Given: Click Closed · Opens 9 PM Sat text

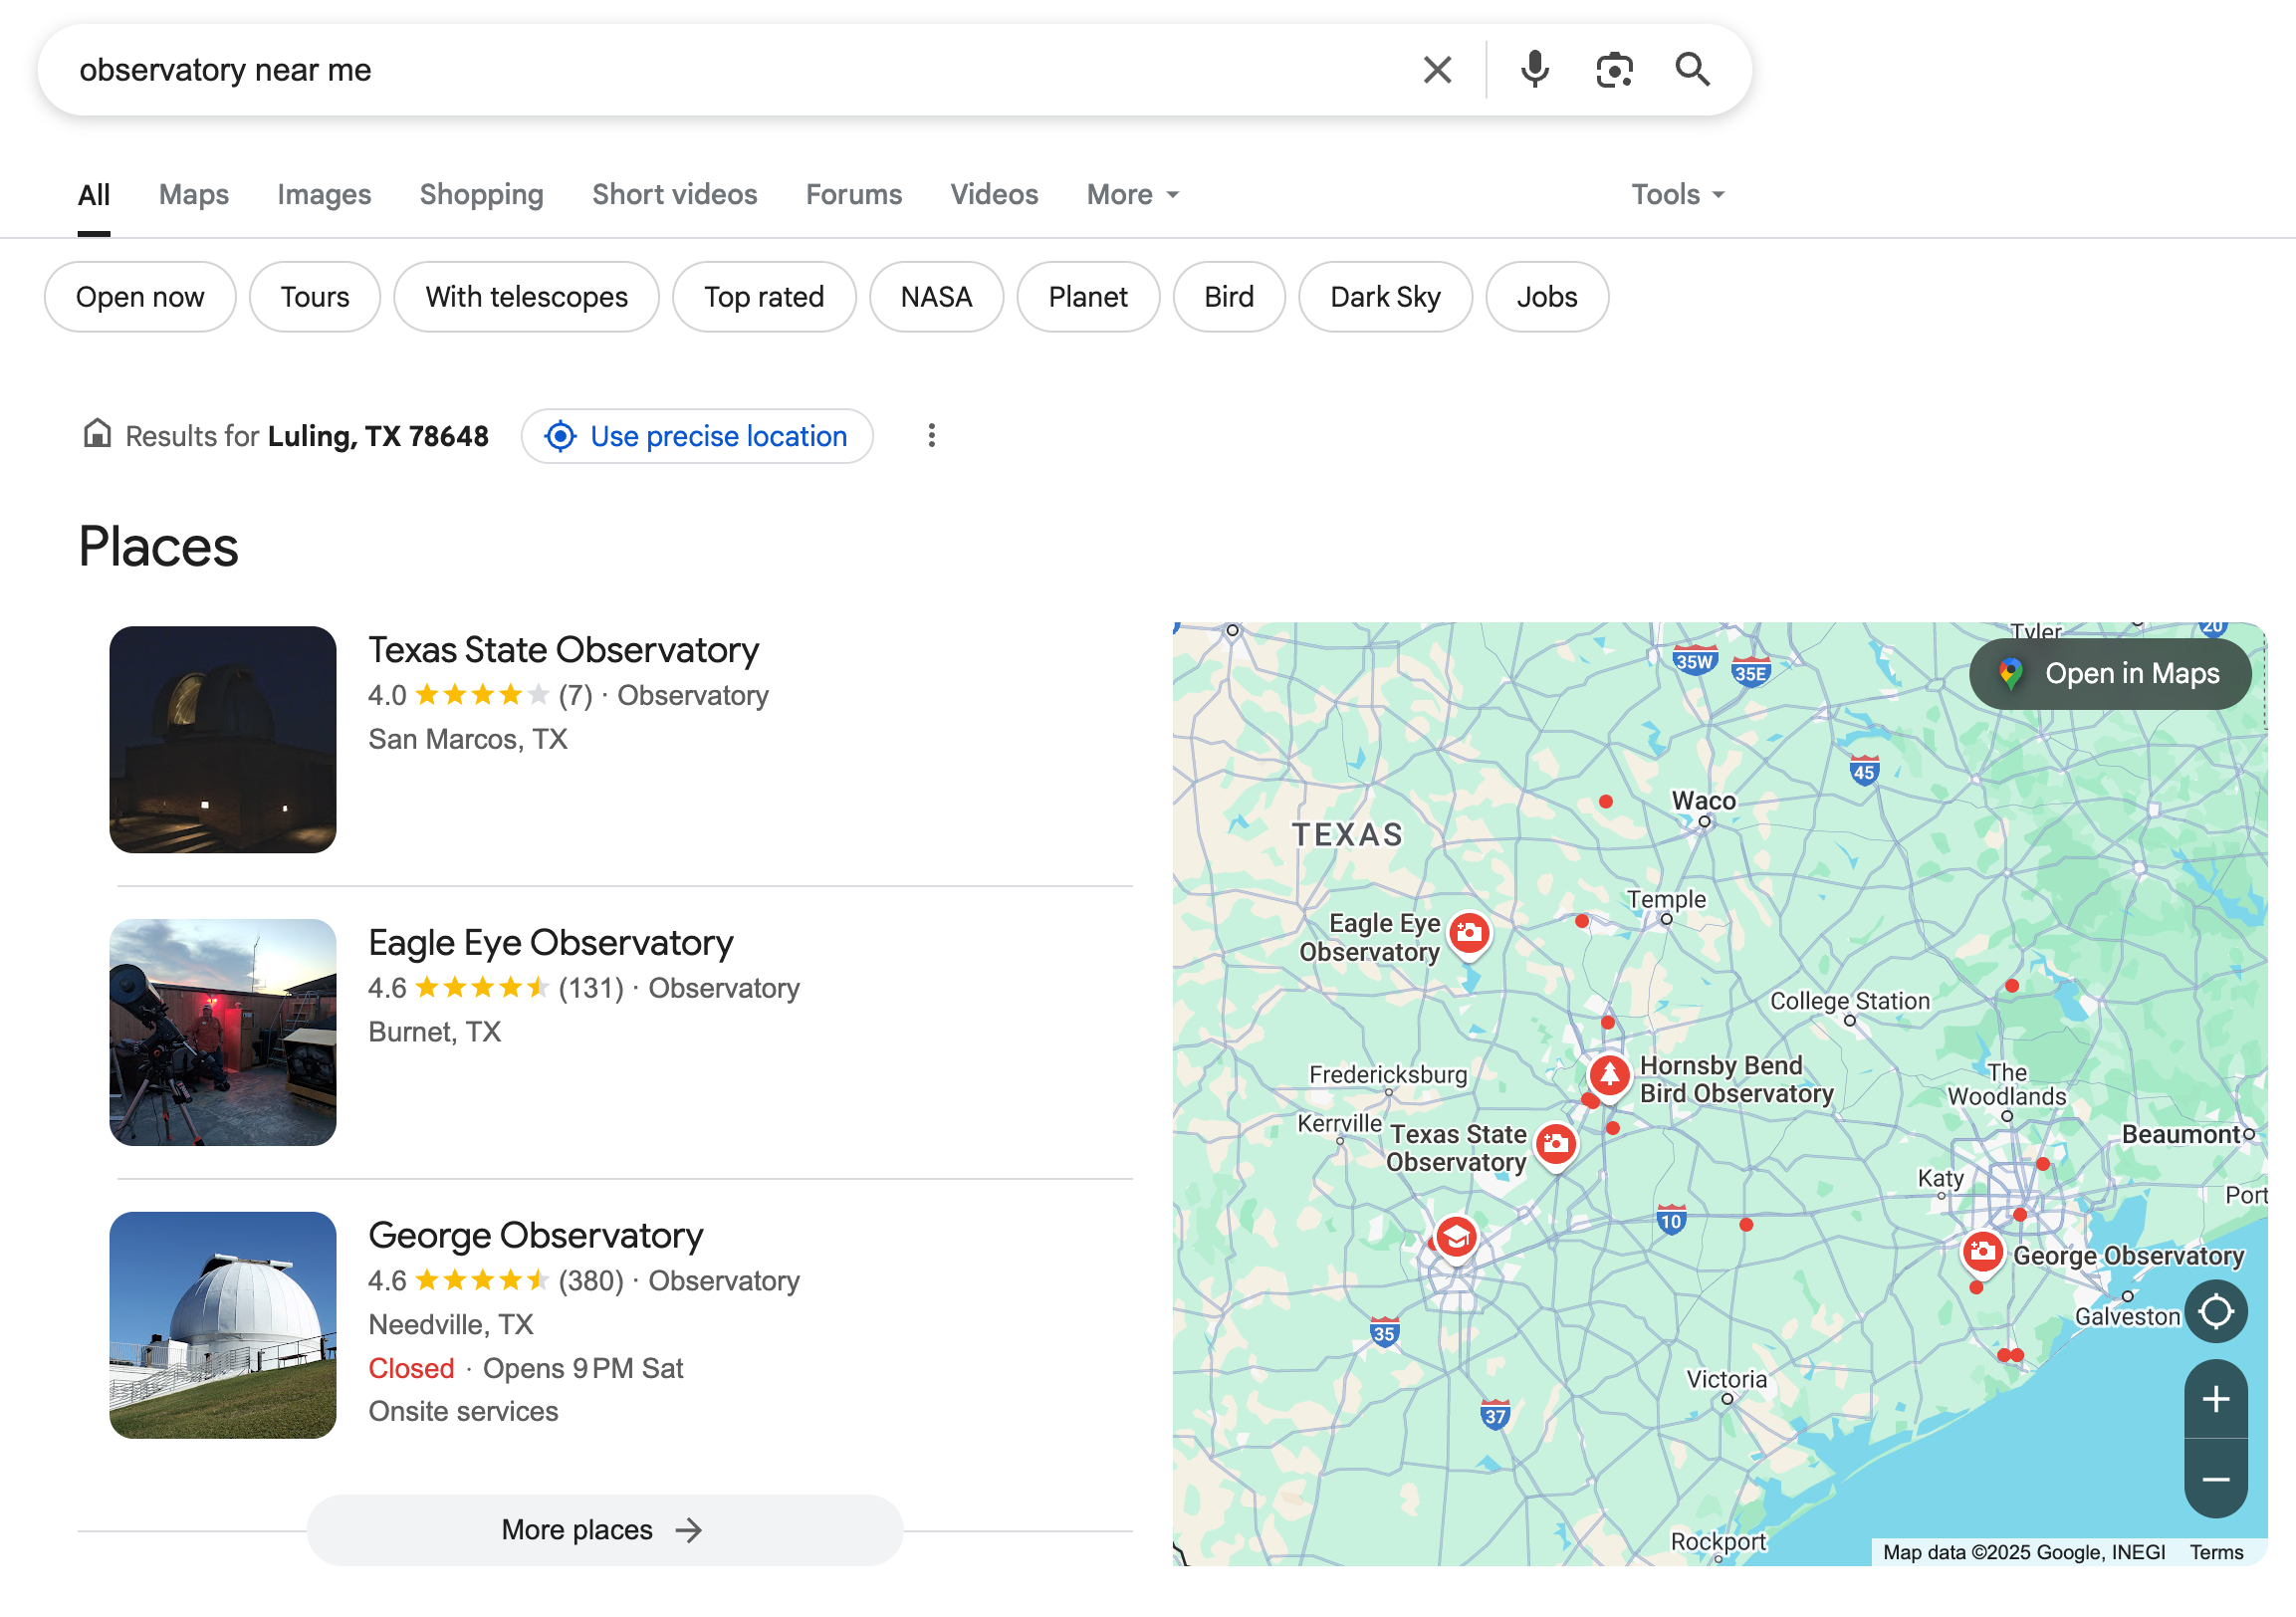Looking at the screenshot, I should (x=526, y=1368).
